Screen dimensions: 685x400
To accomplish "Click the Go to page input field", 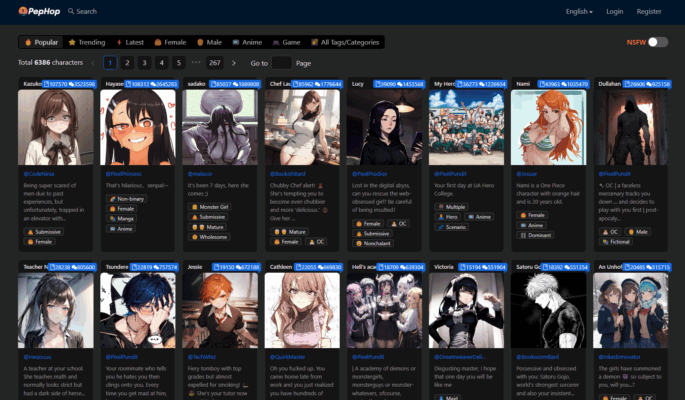I will coord(281,62).
